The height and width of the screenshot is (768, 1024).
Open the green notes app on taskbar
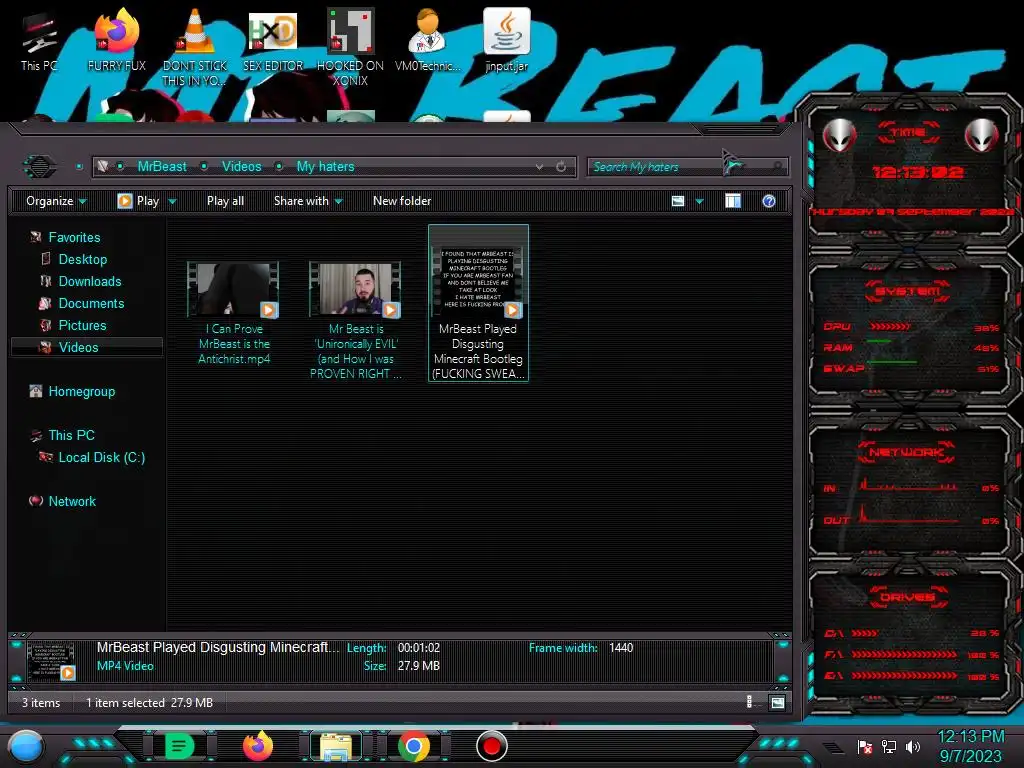point(180,746)
